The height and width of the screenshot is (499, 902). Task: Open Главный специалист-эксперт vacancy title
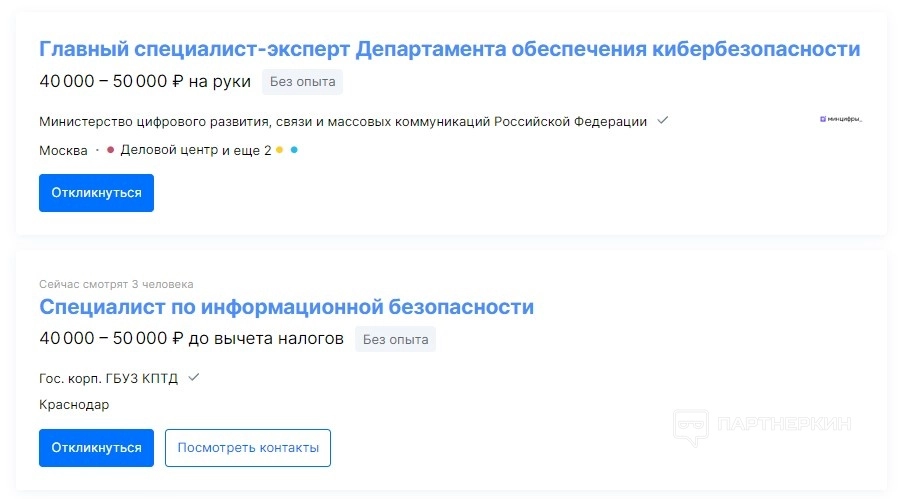(x=449, y=49)
